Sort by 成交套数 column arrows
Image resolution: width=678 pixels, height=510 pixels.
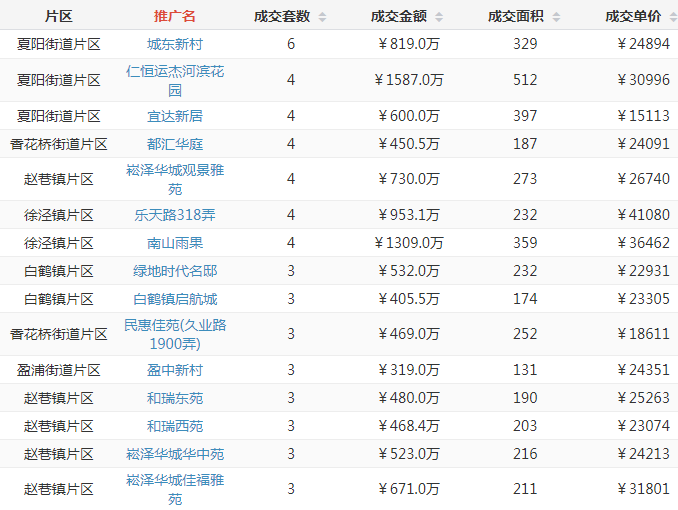322,17
